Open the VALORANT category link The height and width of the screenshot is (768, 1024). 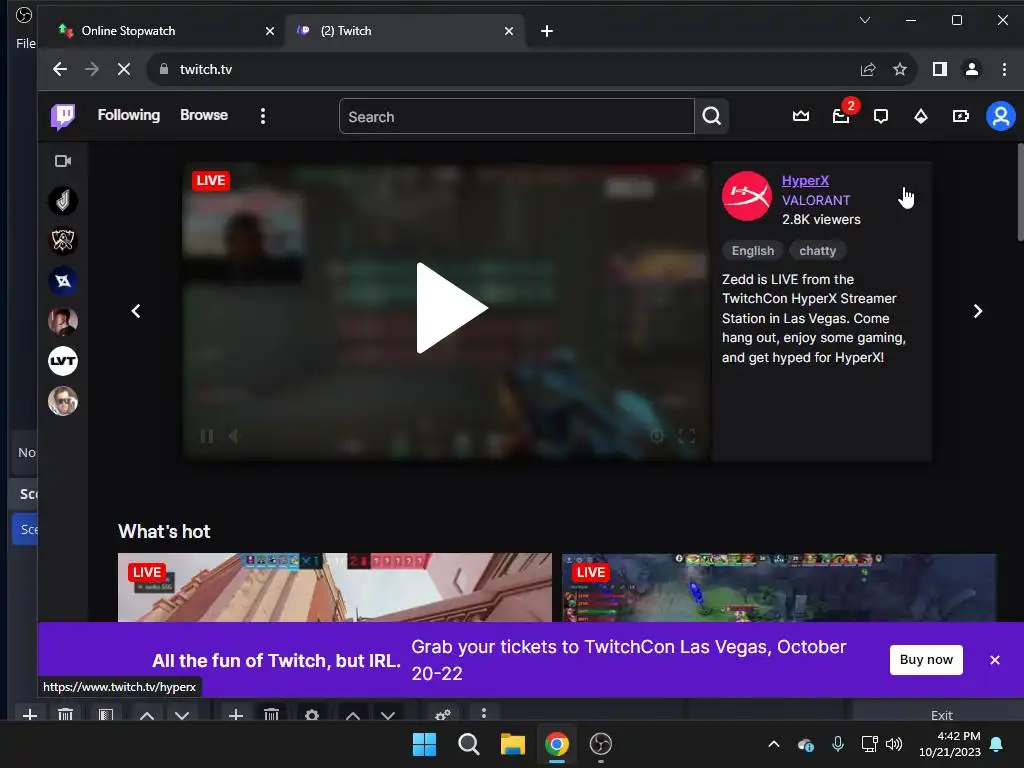pyautogui.click(x=816, y=200)
